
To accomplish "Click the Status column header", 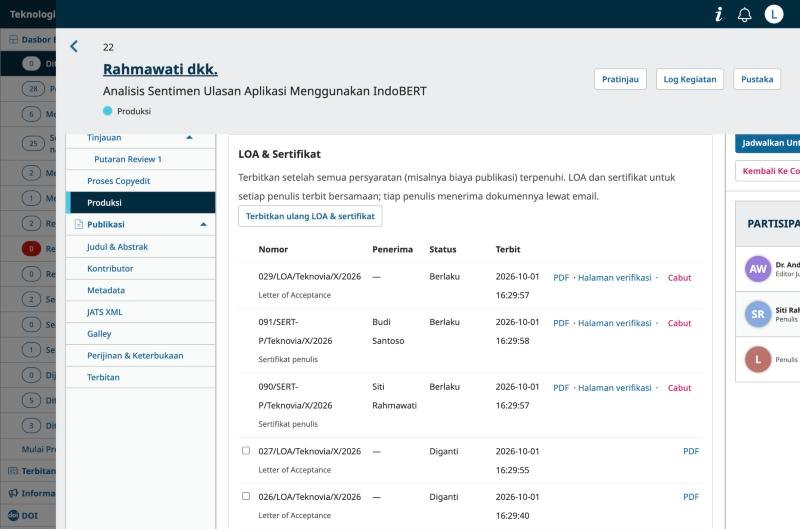I will (x=442, y=249).
